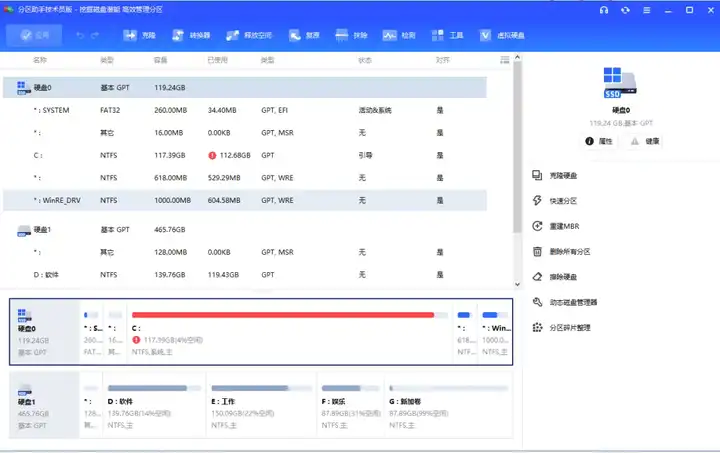Select the C: partition row in the list
This screenshot has height=453, width=720.
245,156
